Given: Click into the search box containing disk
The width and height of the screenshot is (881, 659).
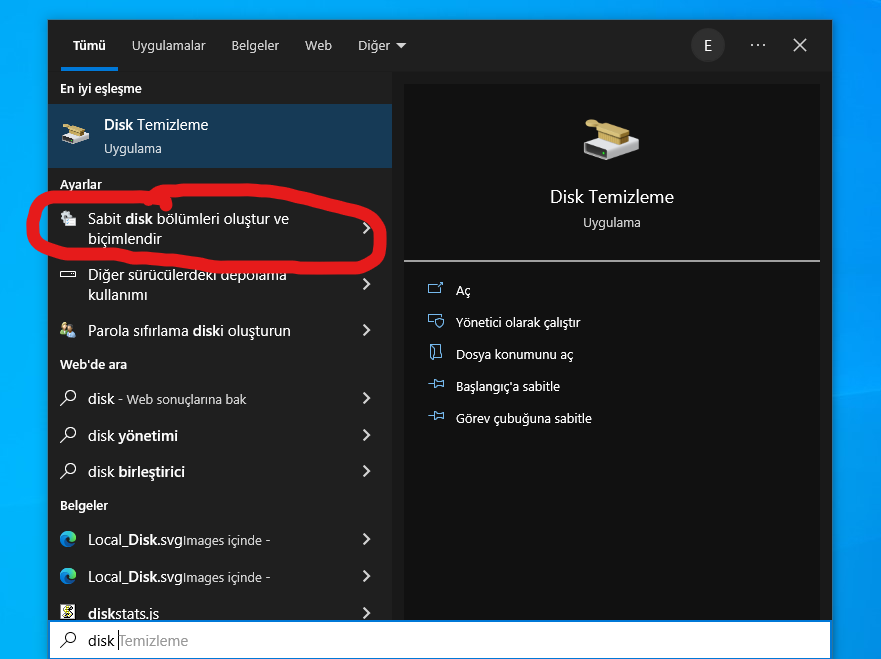Looking at the screenshot, I should tap(440, 640).
